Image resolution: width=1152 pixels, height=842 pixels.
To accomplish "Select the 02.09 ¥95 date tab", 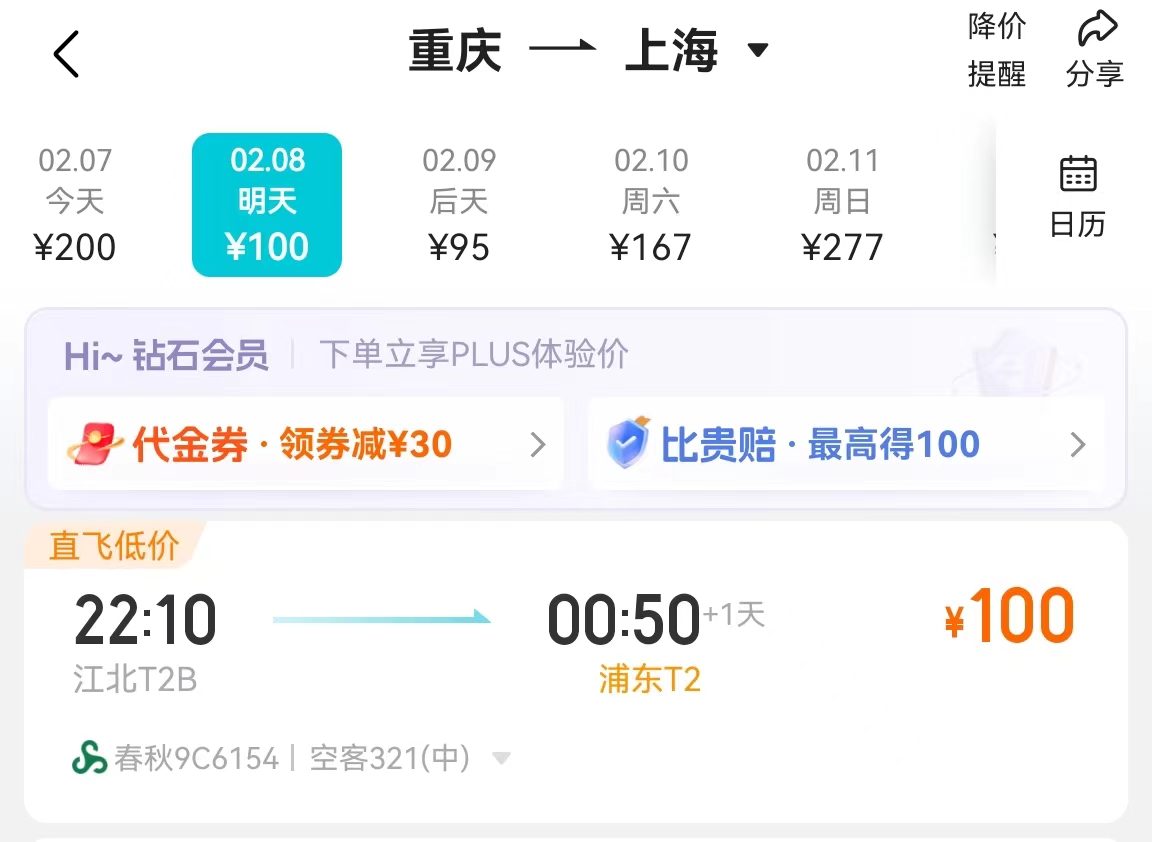I will coord(459,204).
